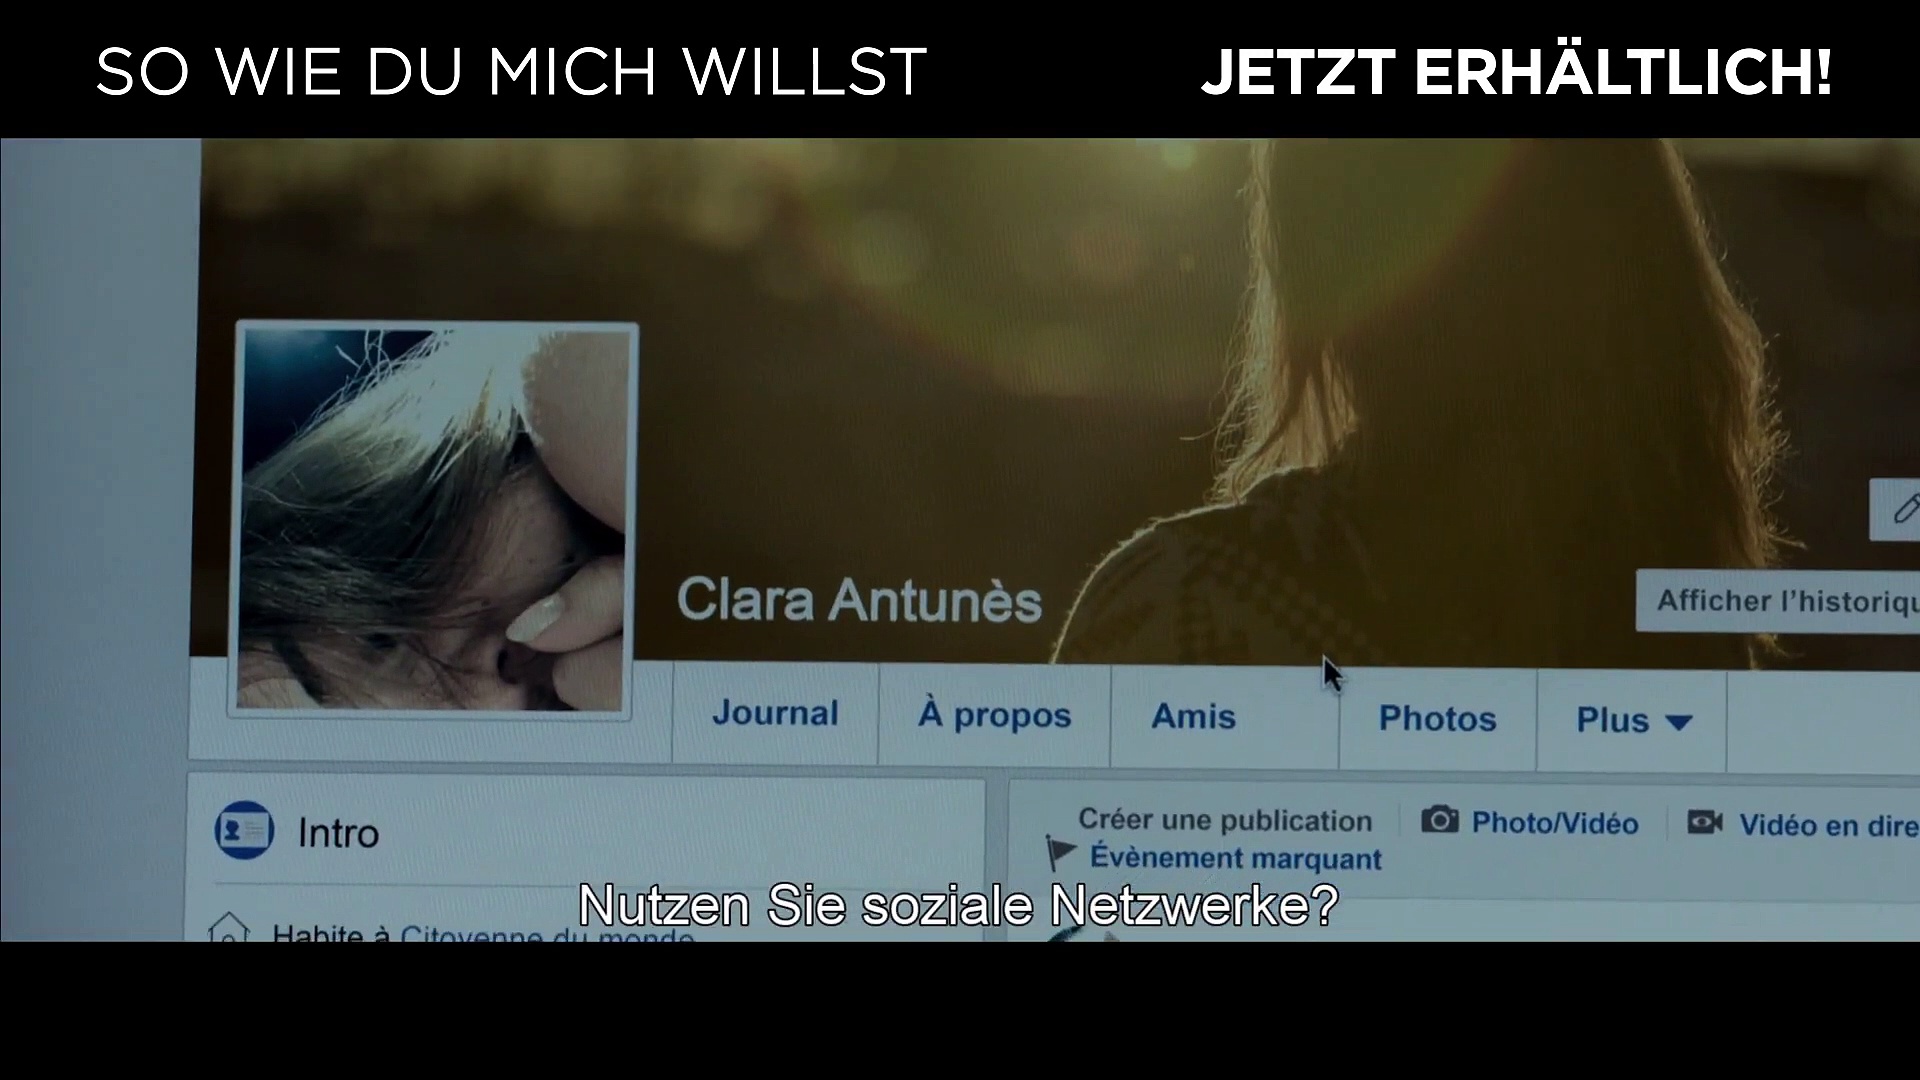Screen dimensions: 1920x1080
Task: Click the camera icon for Photo/Vidéo
Action: (1440, 821)
